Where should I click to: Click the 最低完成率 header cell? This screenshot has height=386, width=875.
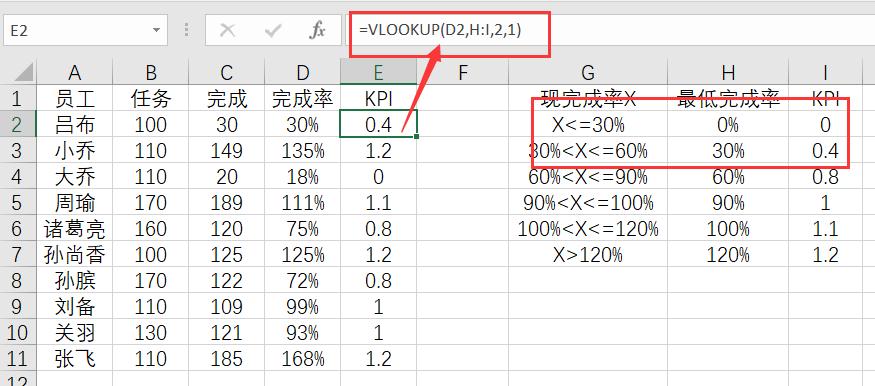(728, 98)
